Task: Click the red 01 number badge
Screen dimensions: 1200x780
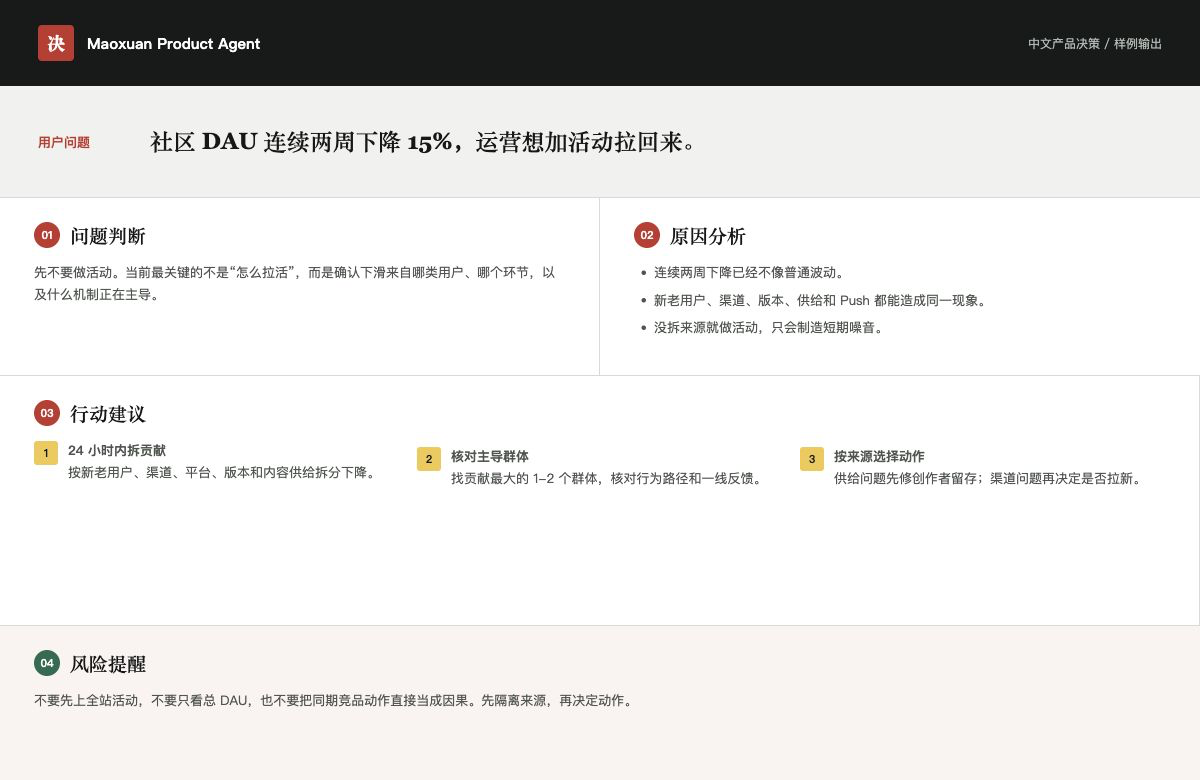Action: [47, 235]
